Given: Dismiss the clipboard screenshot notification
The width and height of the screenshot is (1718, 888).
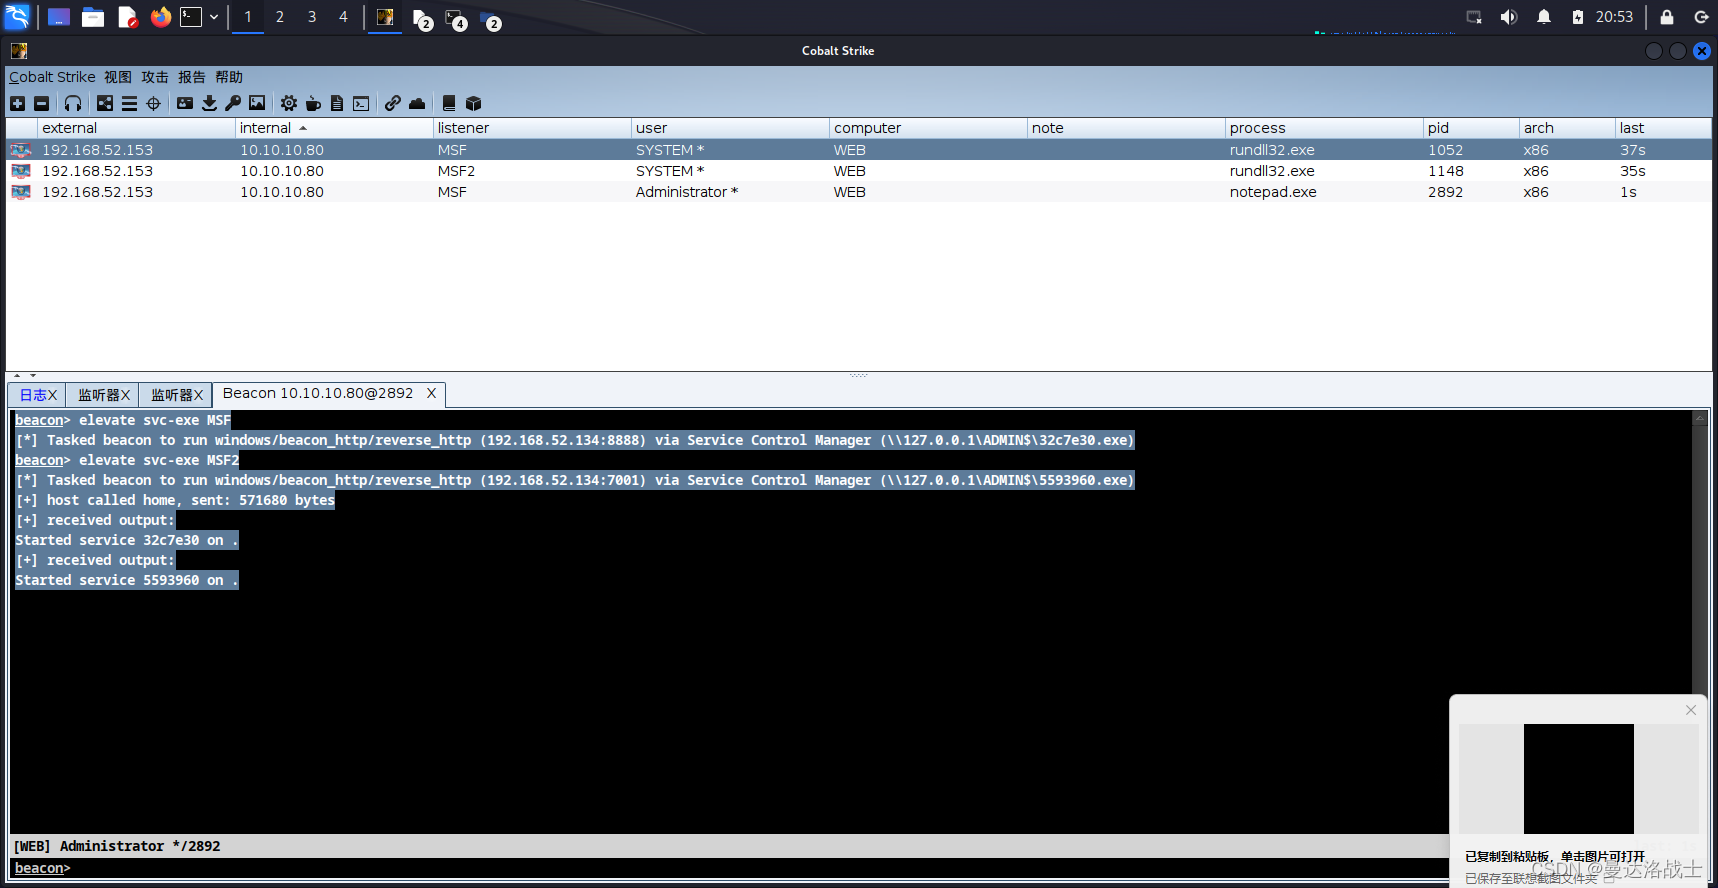Looking at the screenshot, I should 1691,710.
